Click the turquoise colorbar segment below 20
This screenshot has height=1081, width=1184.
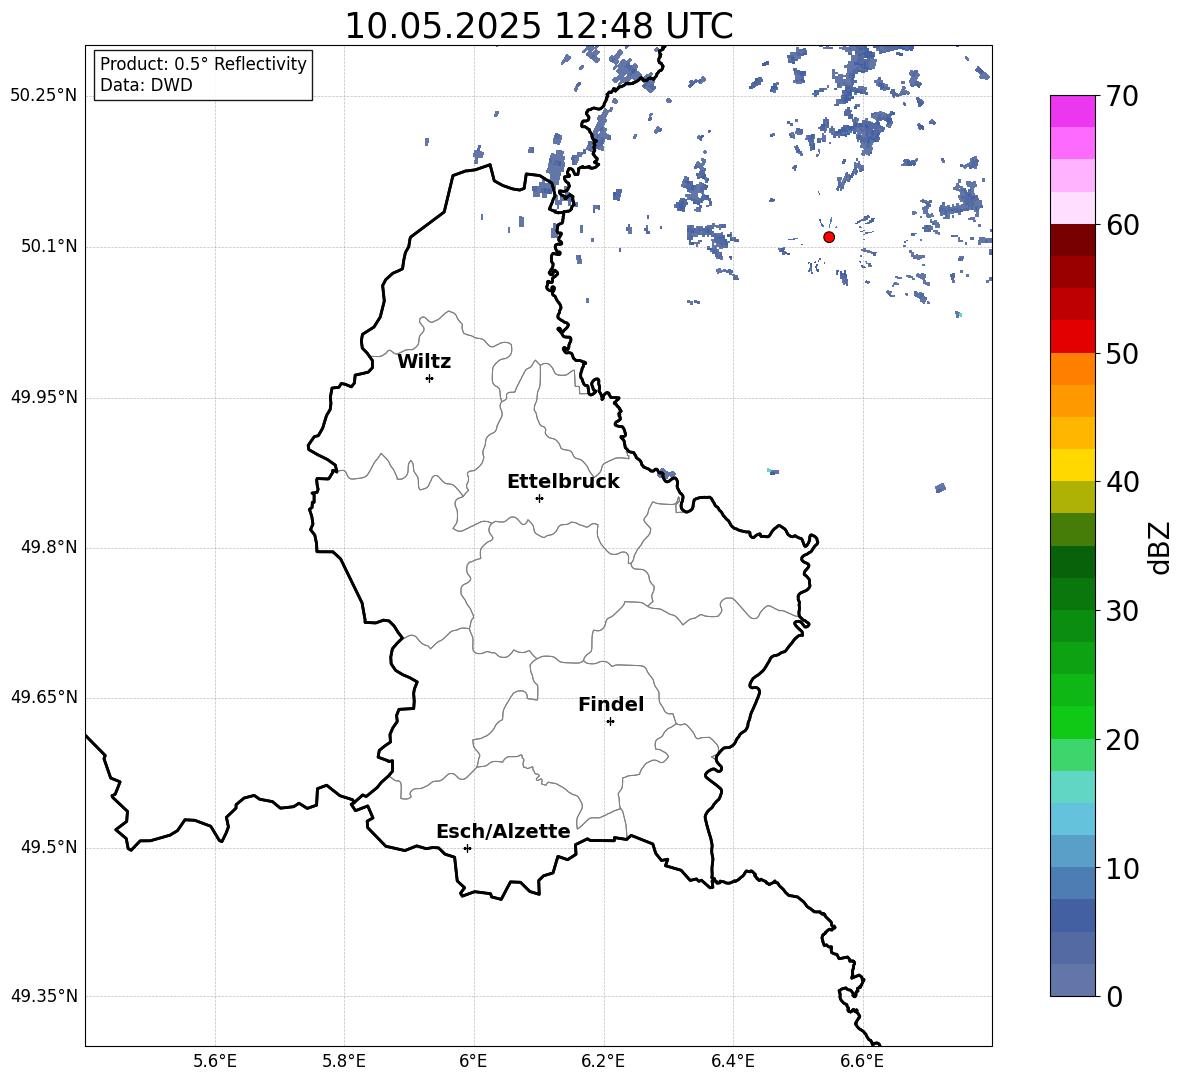1072,787
